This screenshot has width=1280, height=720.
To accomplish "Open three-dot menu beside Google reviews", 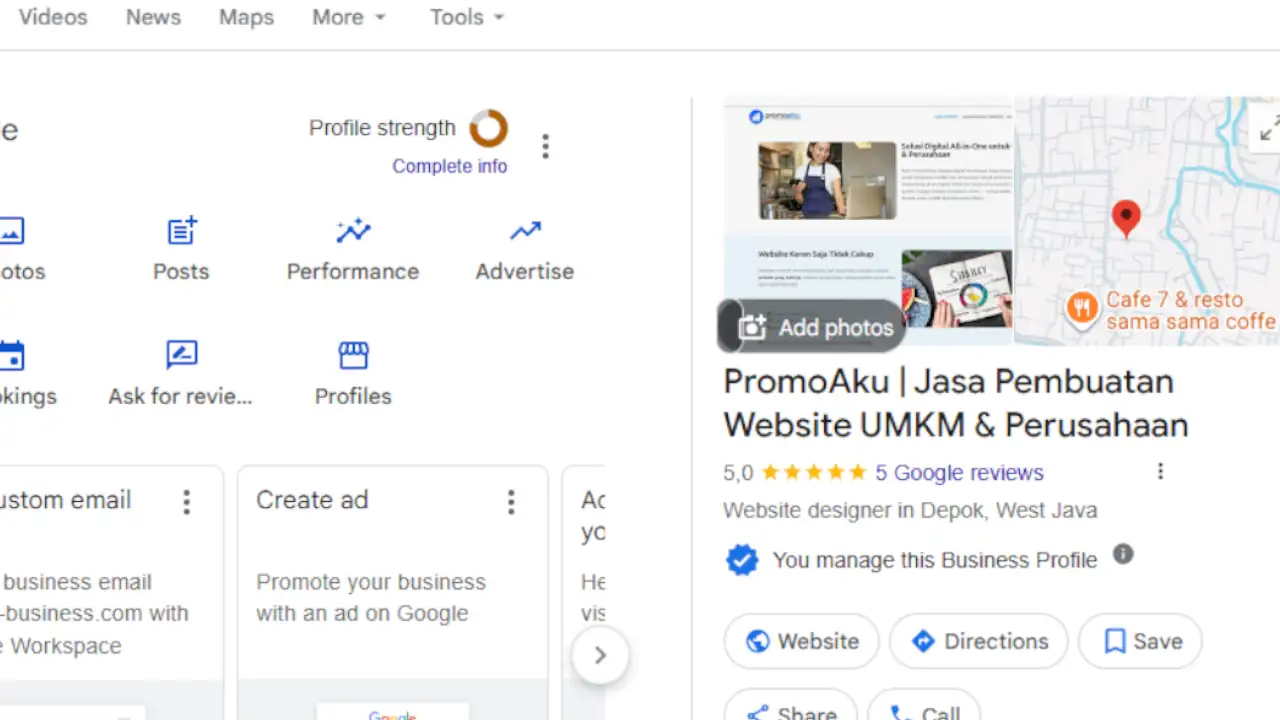I will (1160, 471).
